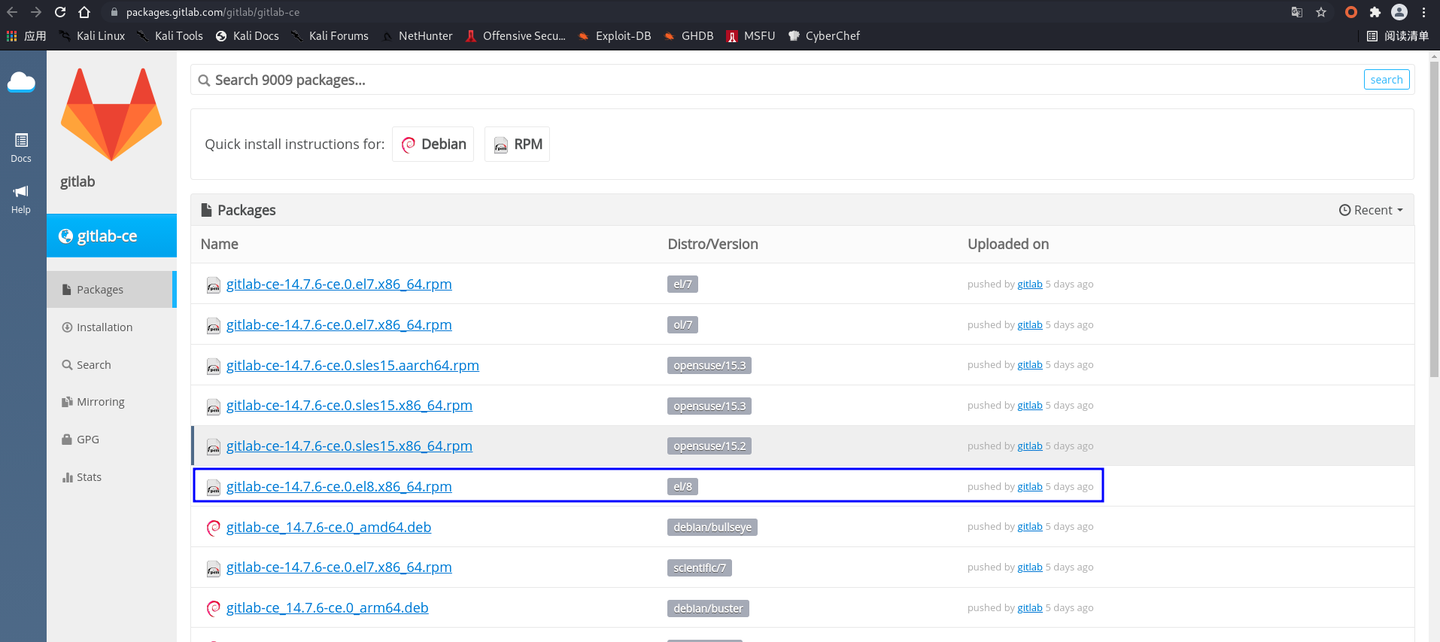The width and height of the screenshot is (1440, 642).
Task: Select Installation in the gitlab-ce sidebar
Action: 104,326
